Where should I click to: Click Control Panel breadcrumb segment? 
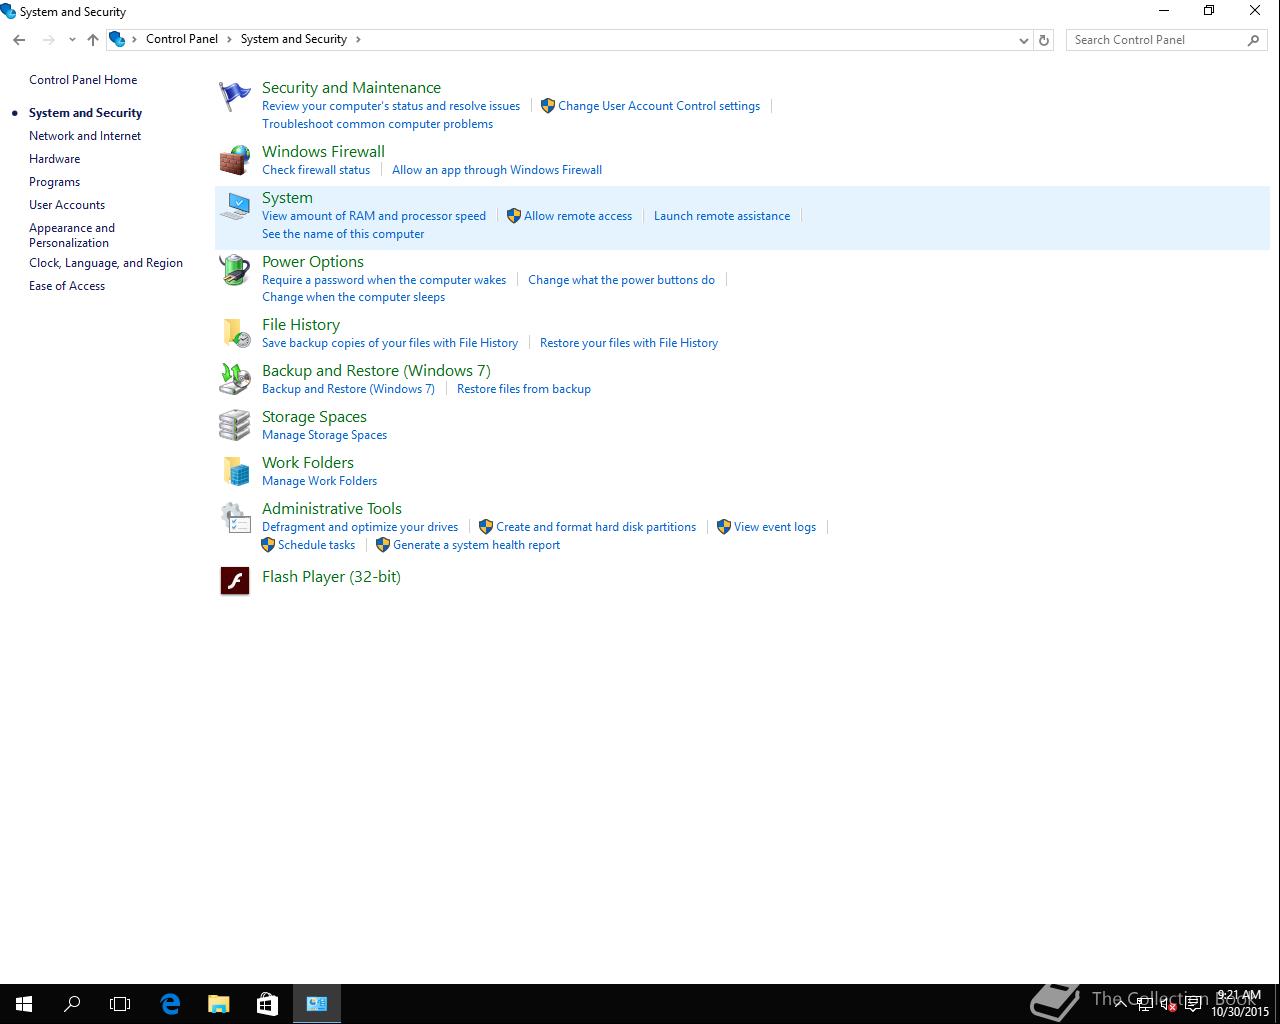(182, 39)
